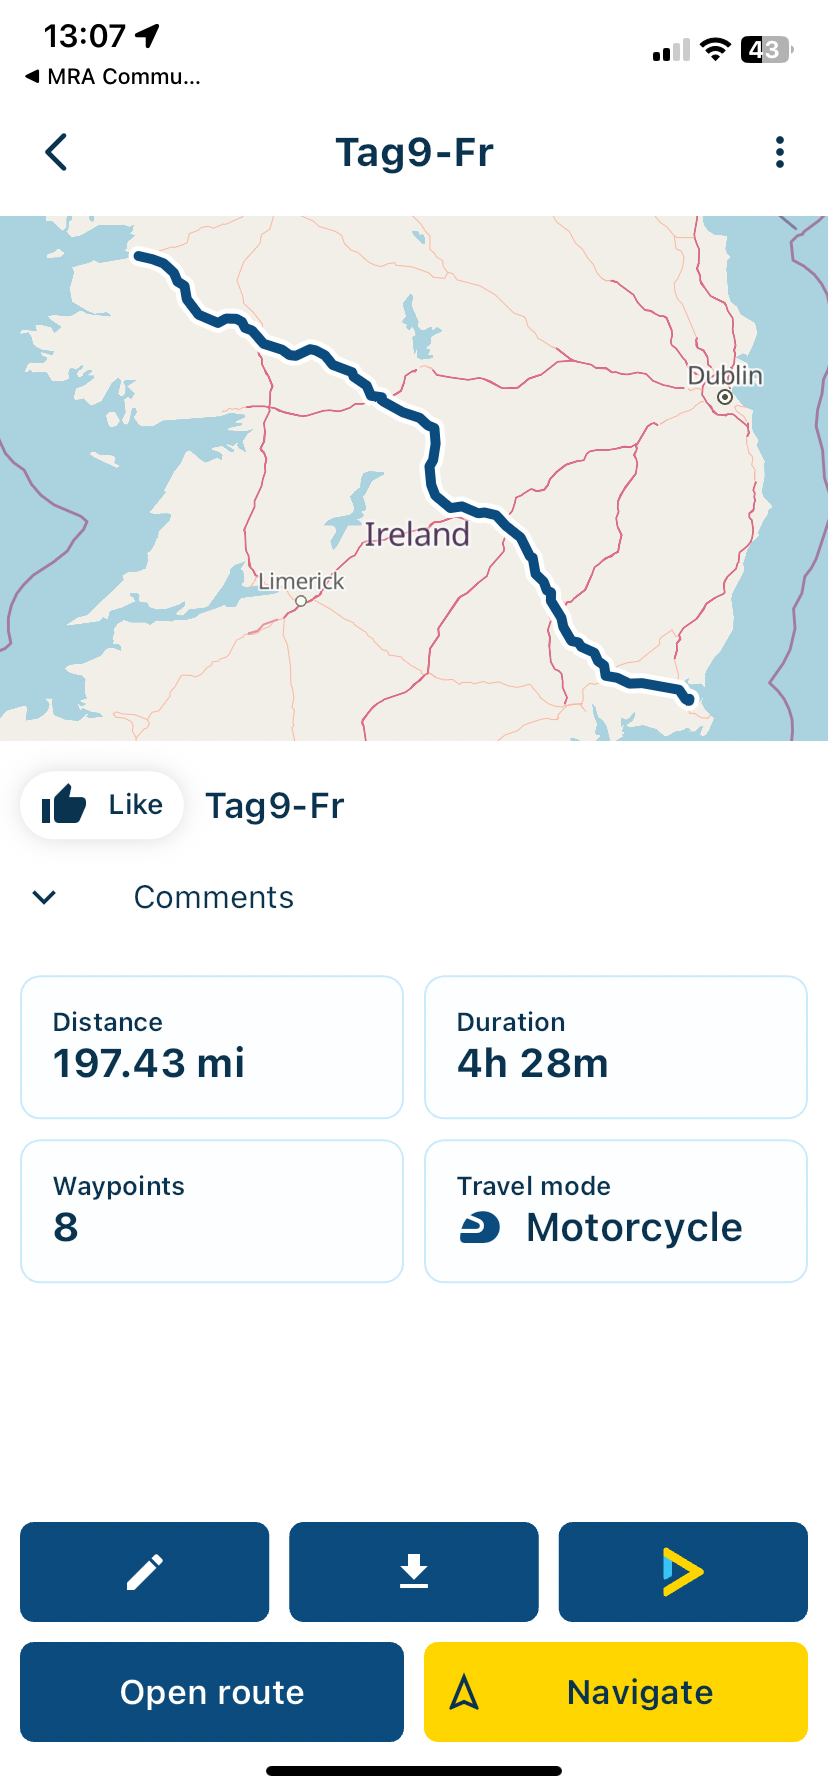Select the Duration 4h 28m card
This screenshot has width=828, height=1792.
click(x=616, y=1047)
